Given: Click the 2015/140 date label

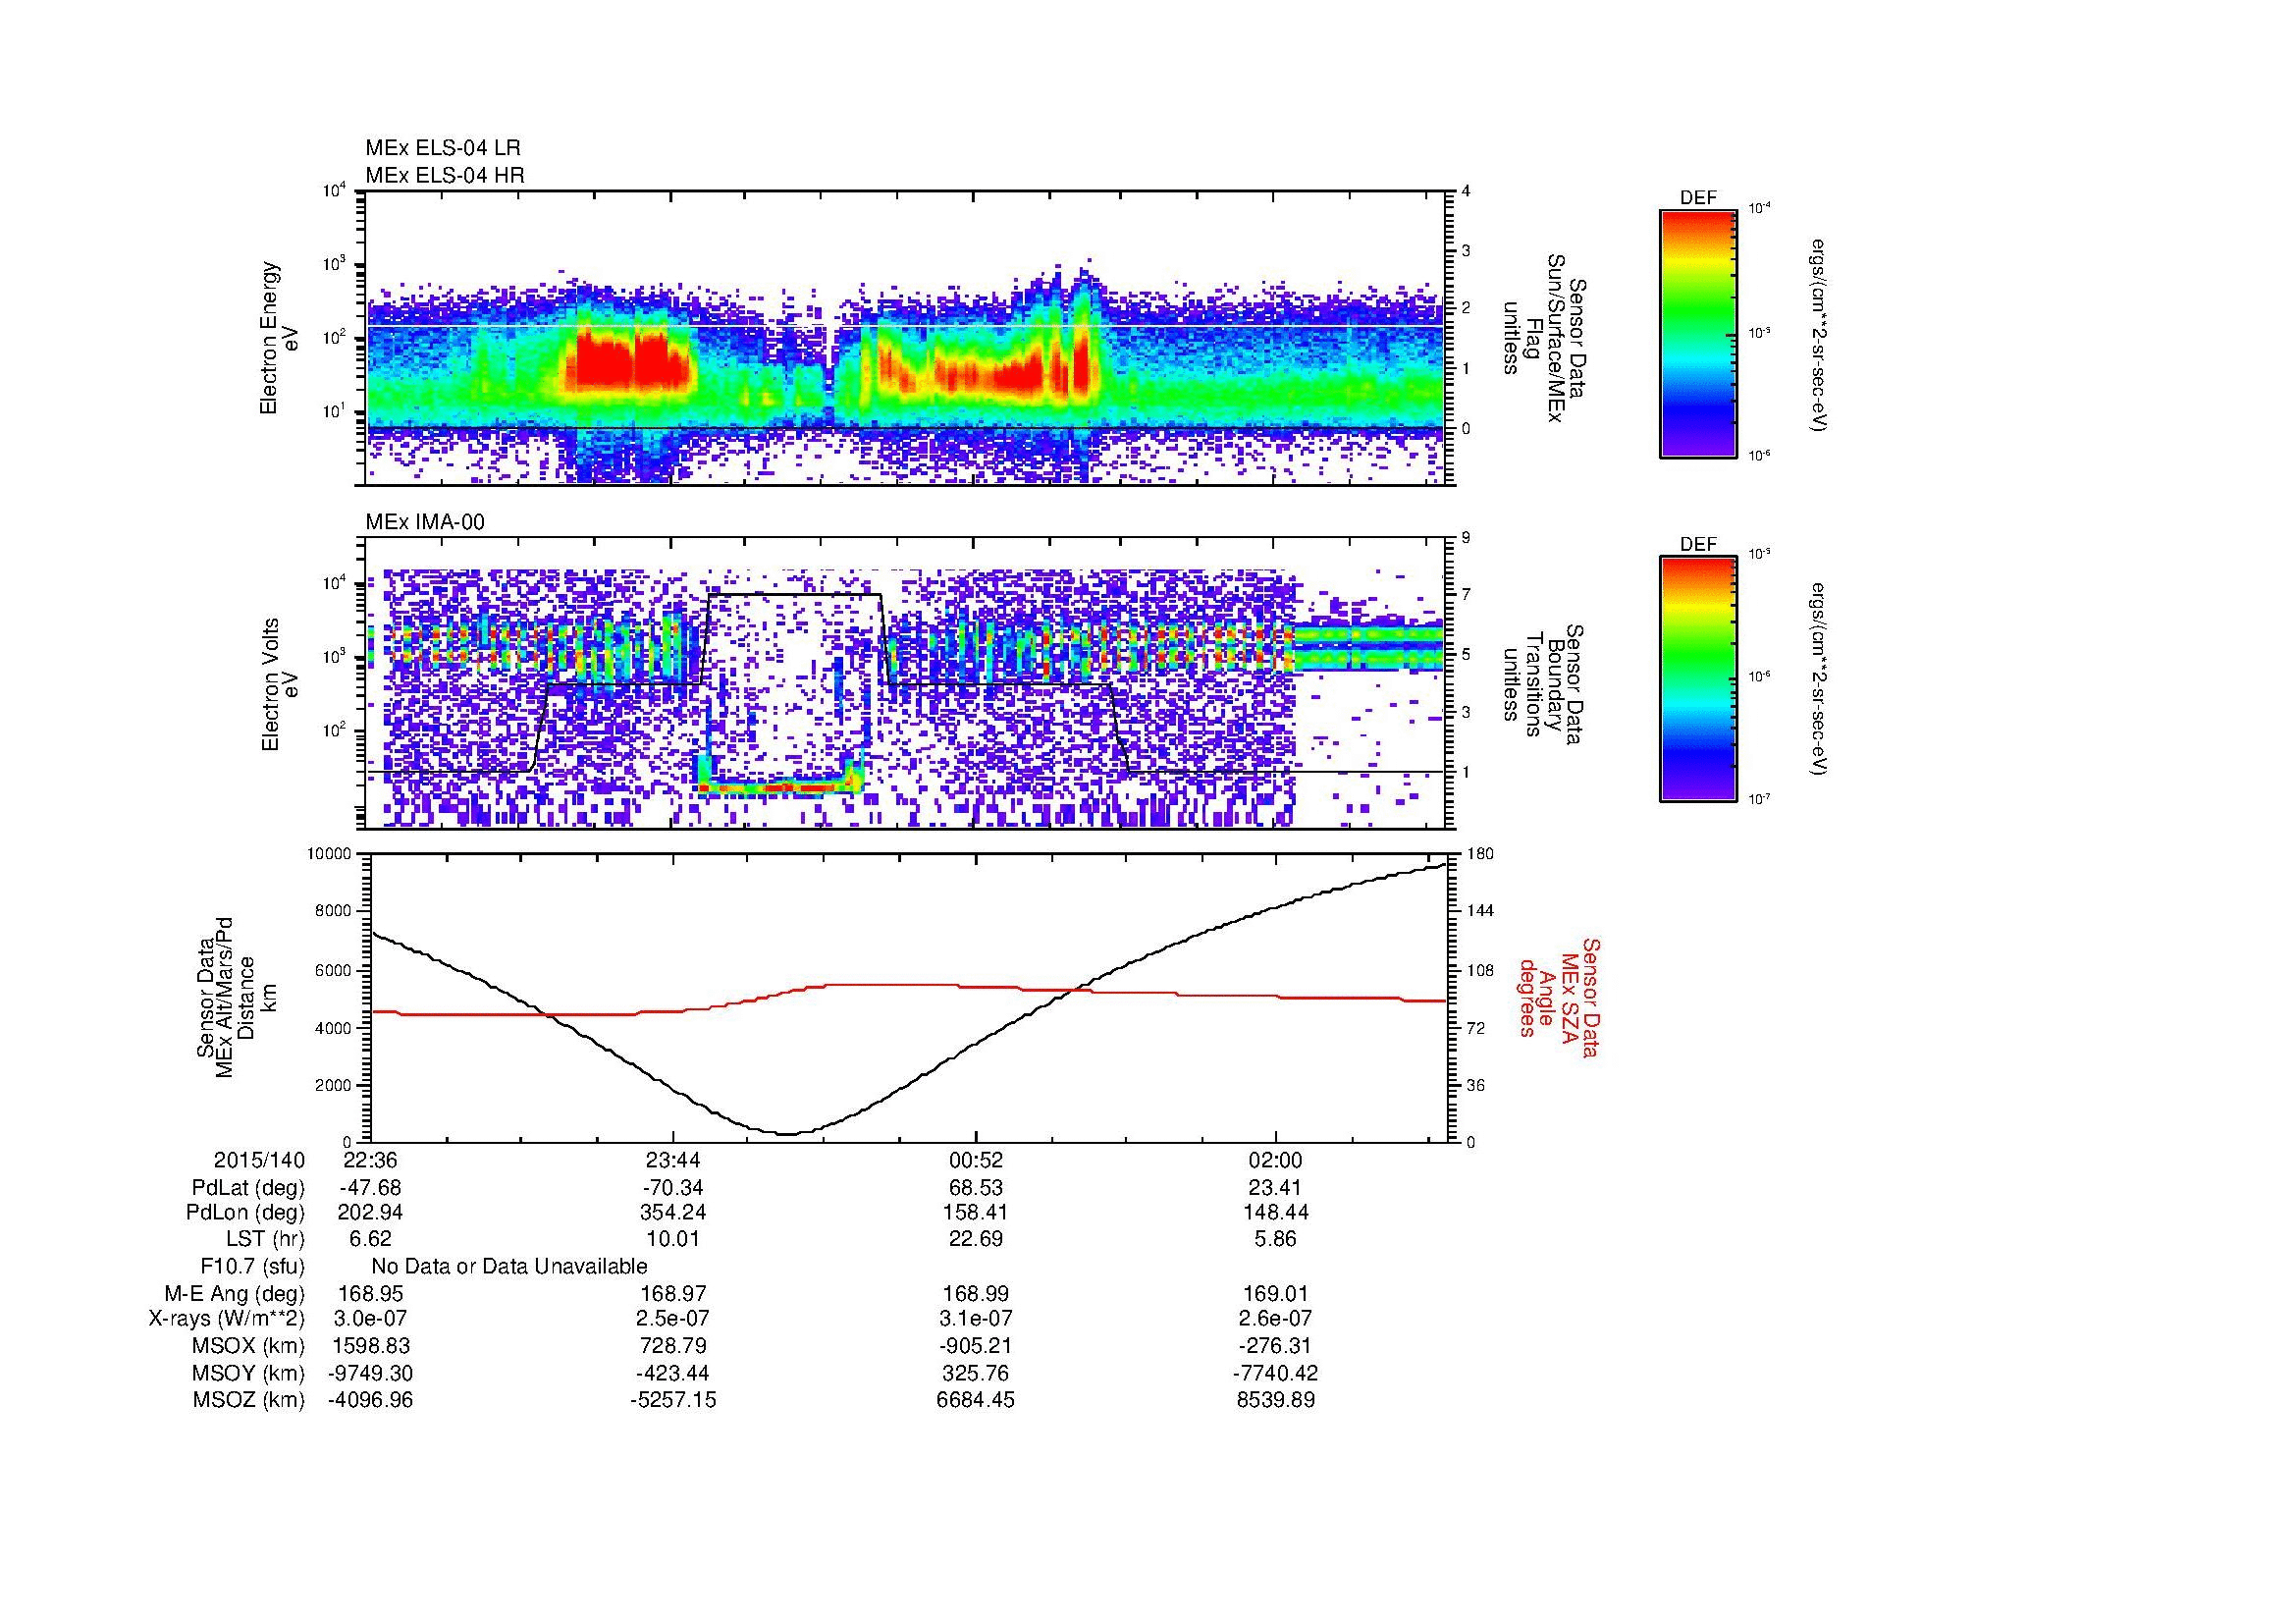Looking at the screenshot, I should pyautogui.click(x=259, y=1161).
